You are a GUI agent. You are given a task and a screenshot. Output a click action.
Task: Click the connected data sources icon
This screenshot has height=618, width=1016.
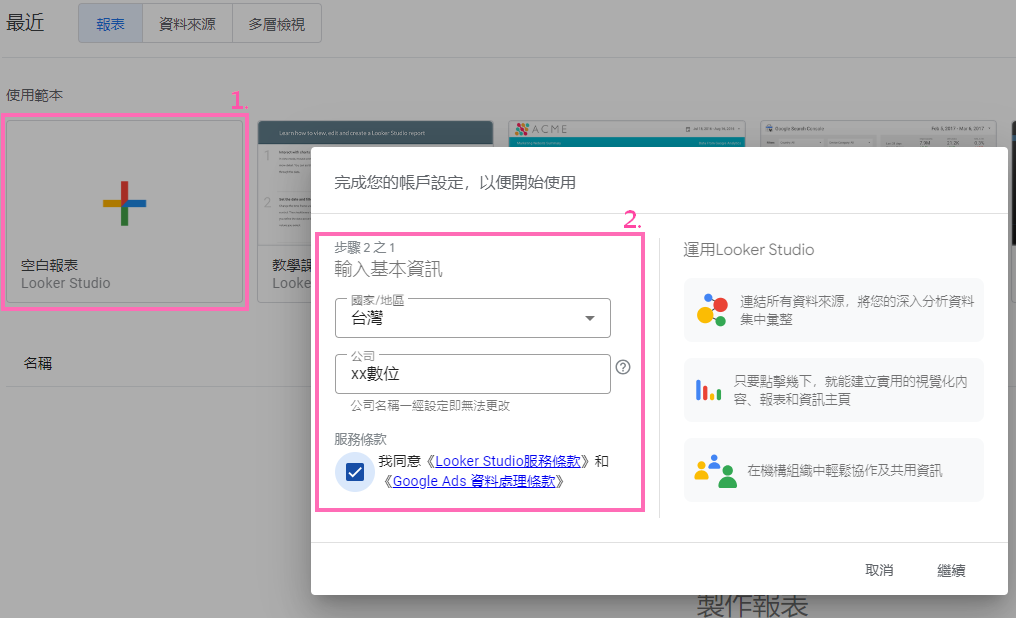[711, 310]
